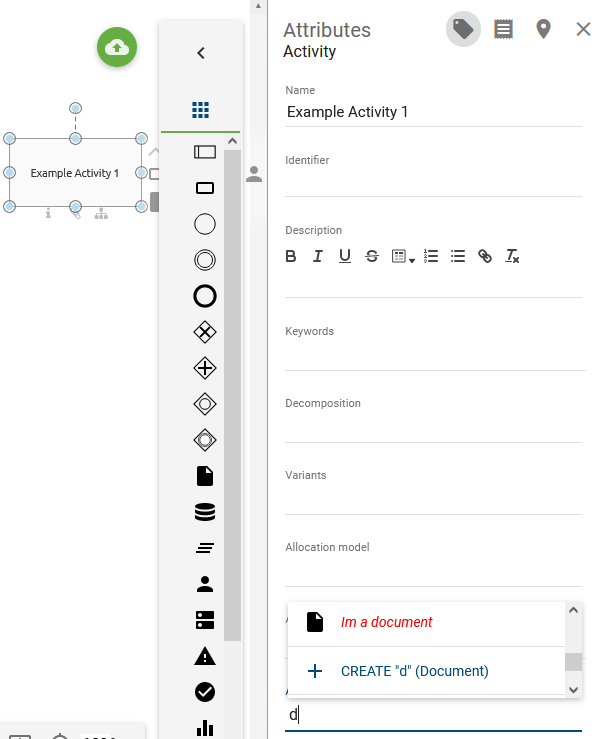Toggle italic formatting in Description

(318, 256)
